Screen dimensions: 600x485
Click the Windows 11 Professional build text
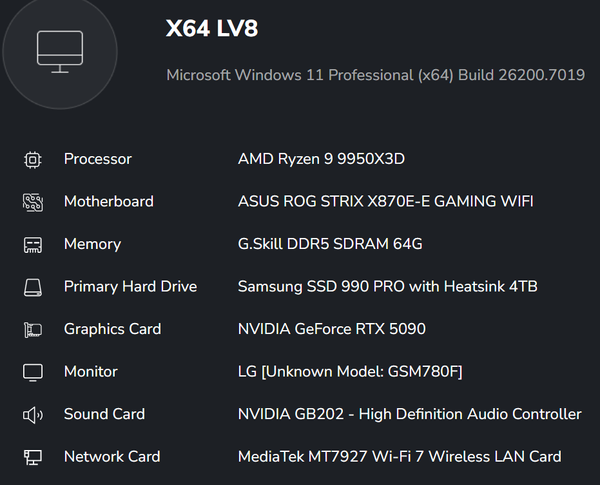tap(375, 75)
